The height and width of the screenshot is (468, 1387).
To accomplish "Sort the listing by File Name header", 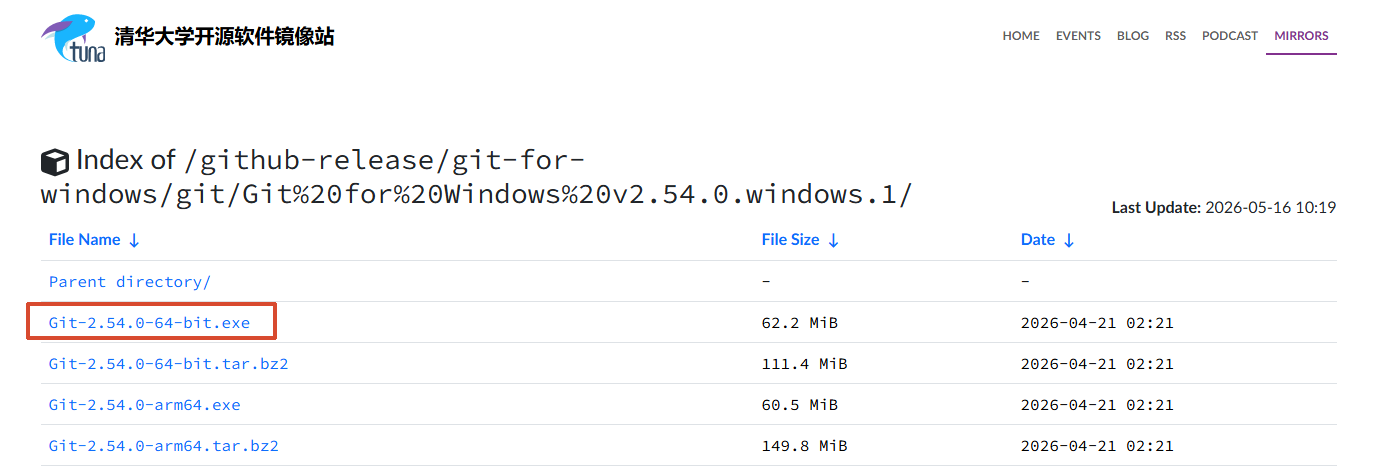I will (85, 240).
